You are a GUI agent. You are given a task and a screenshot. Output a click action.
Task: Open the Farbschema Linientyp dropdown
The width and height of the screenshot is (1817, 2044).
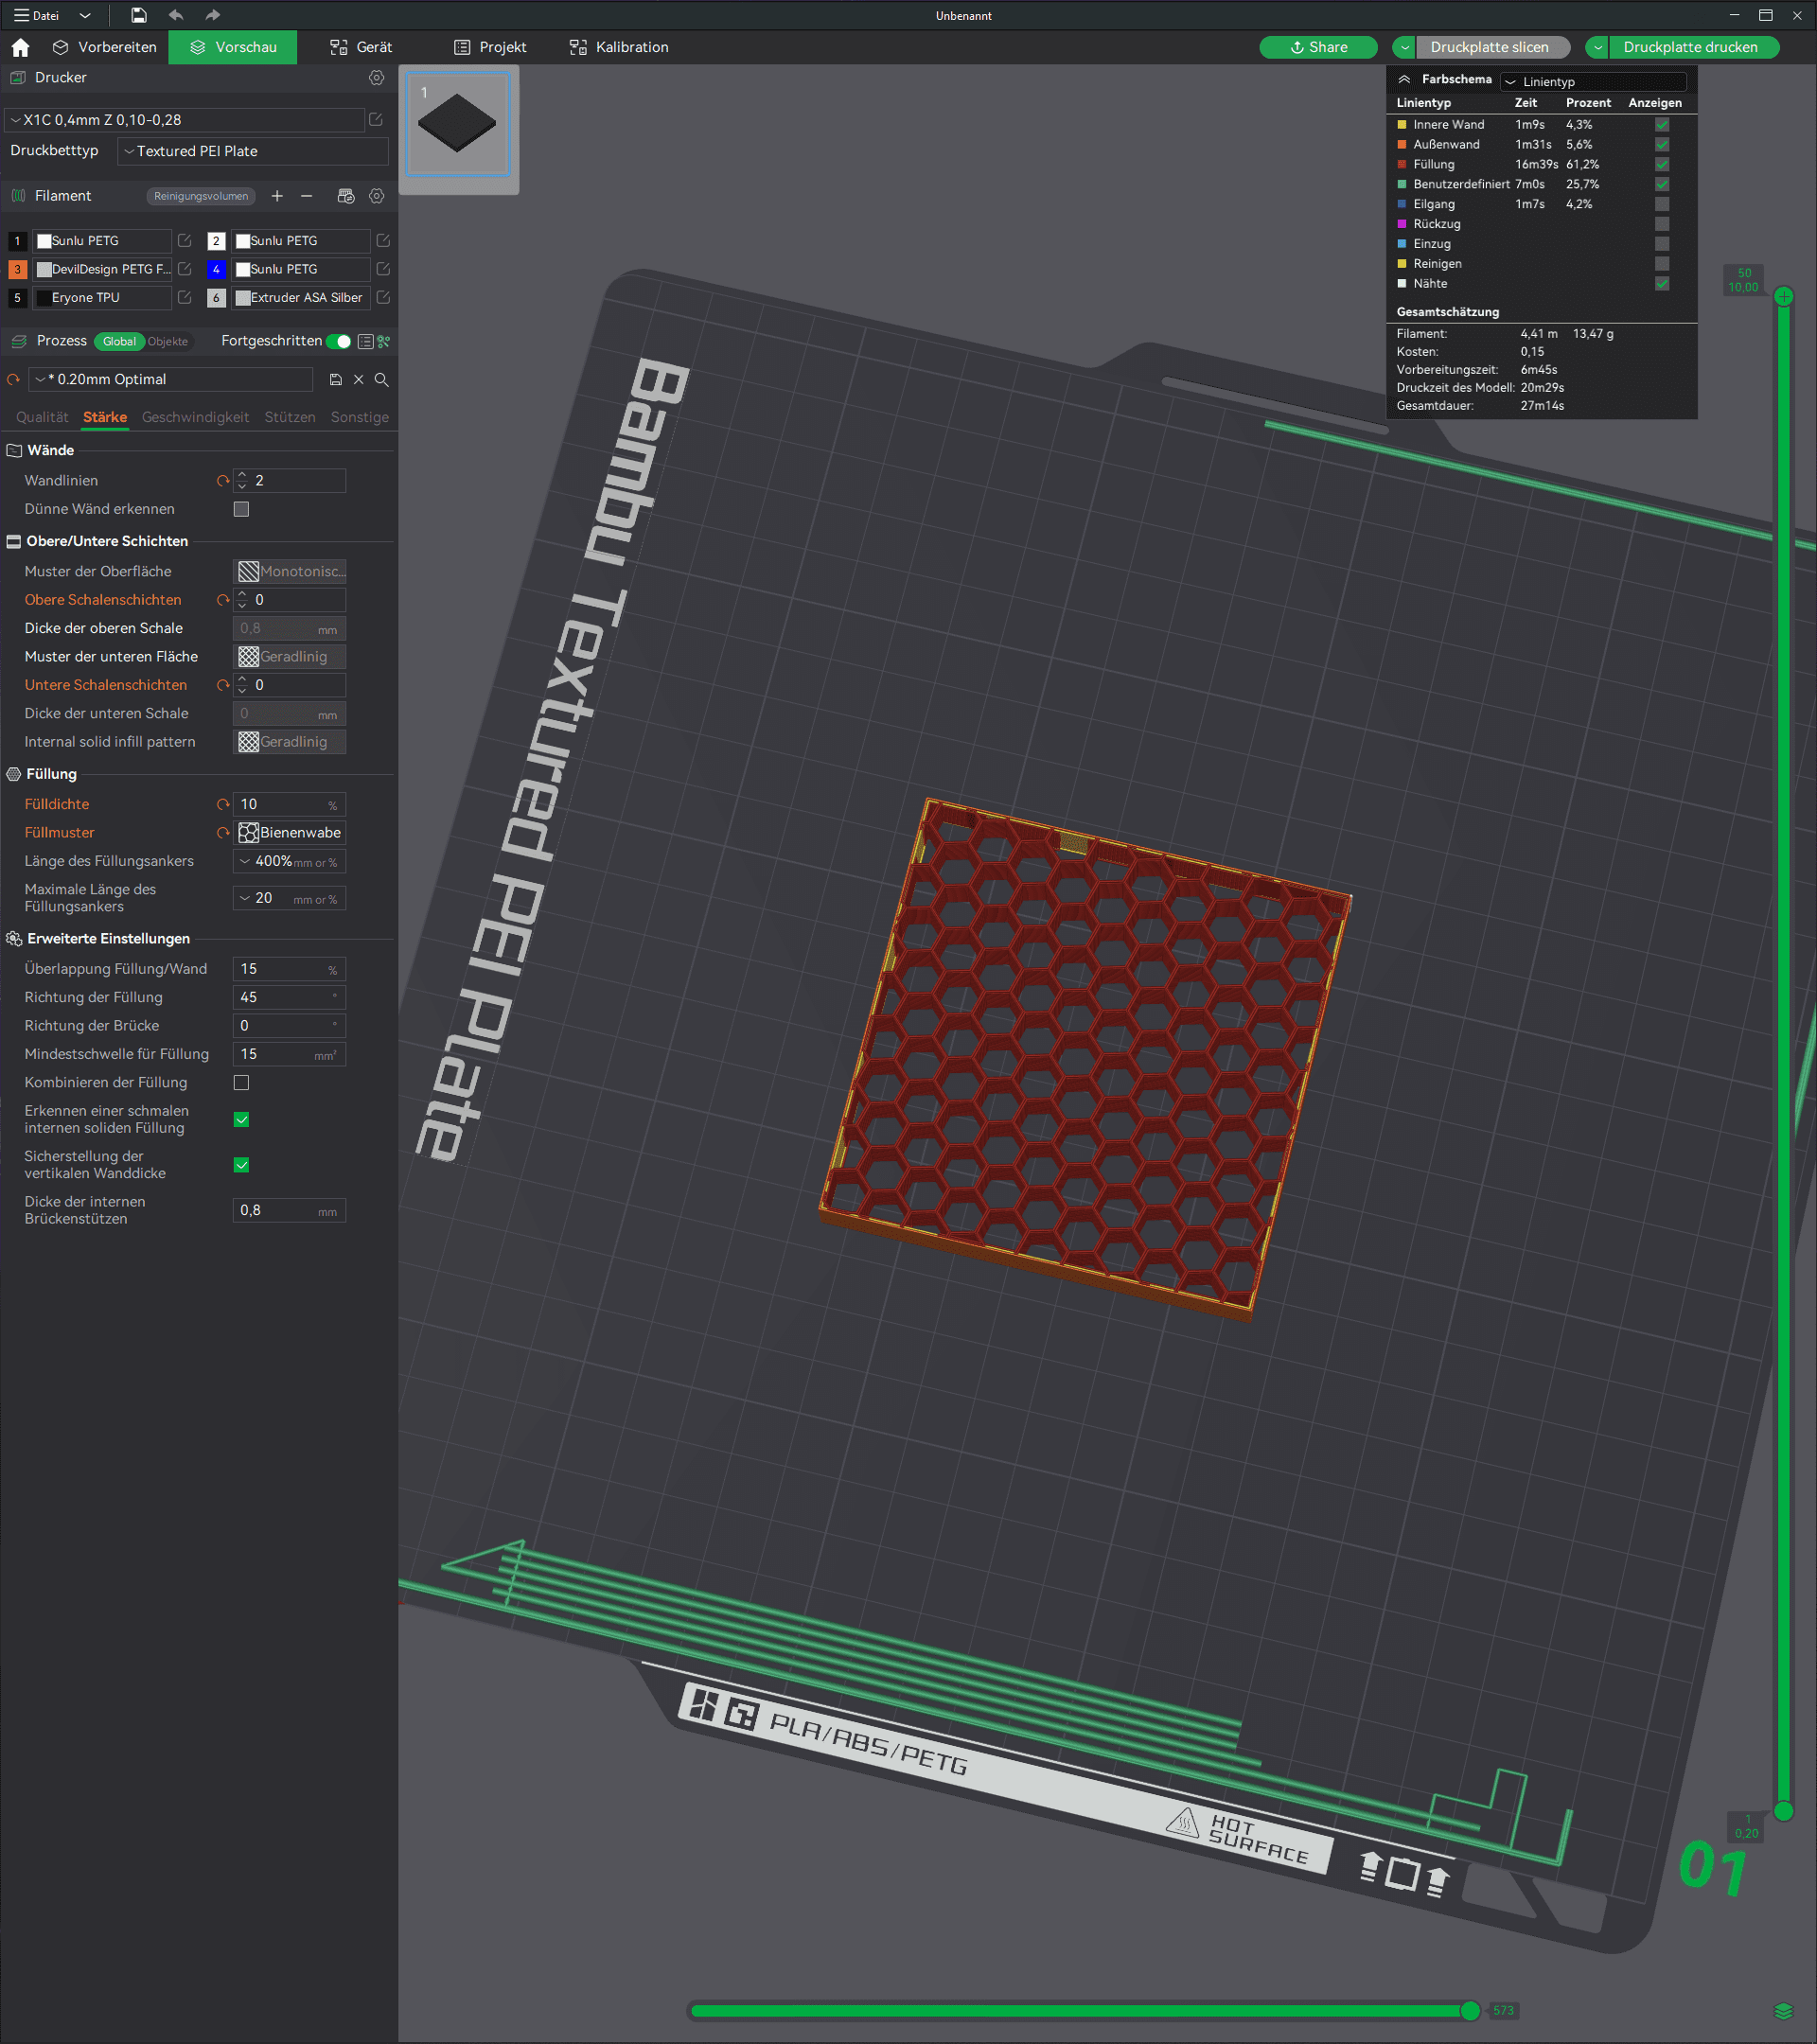coord(1593,82)
